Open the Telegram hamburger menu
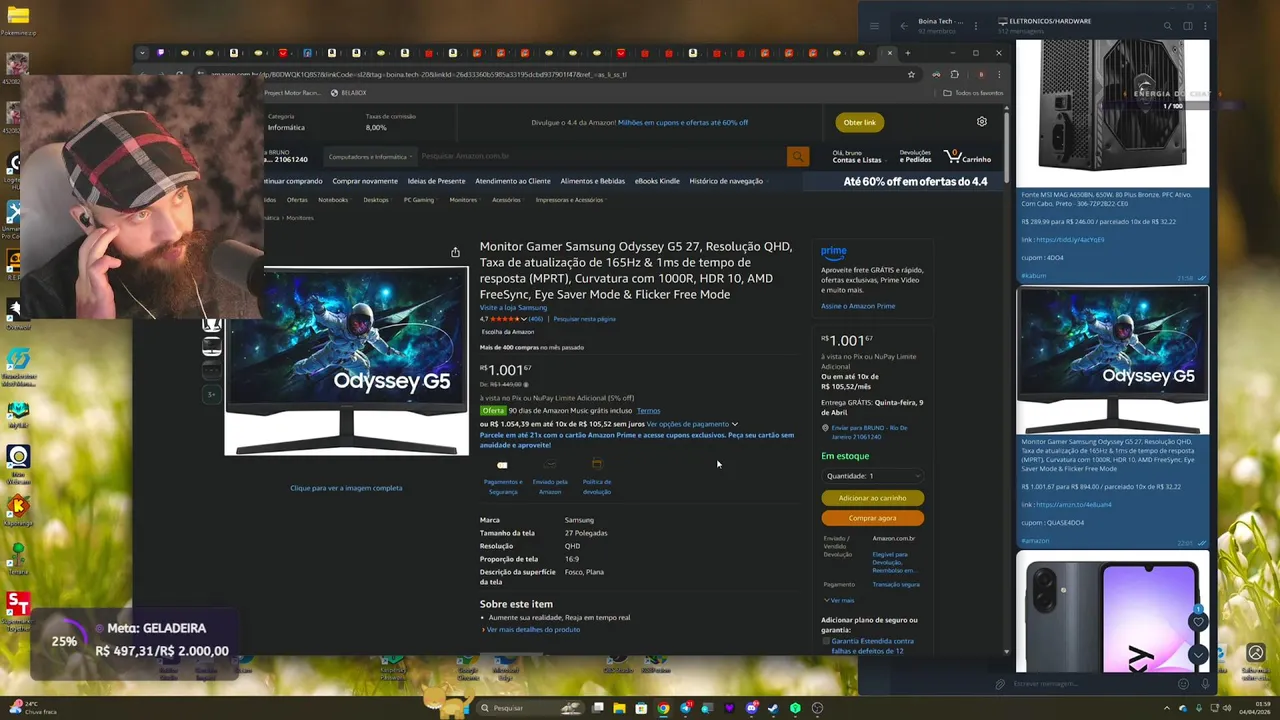The height and width of the screenshot is (720, 1280). point(874,26)
